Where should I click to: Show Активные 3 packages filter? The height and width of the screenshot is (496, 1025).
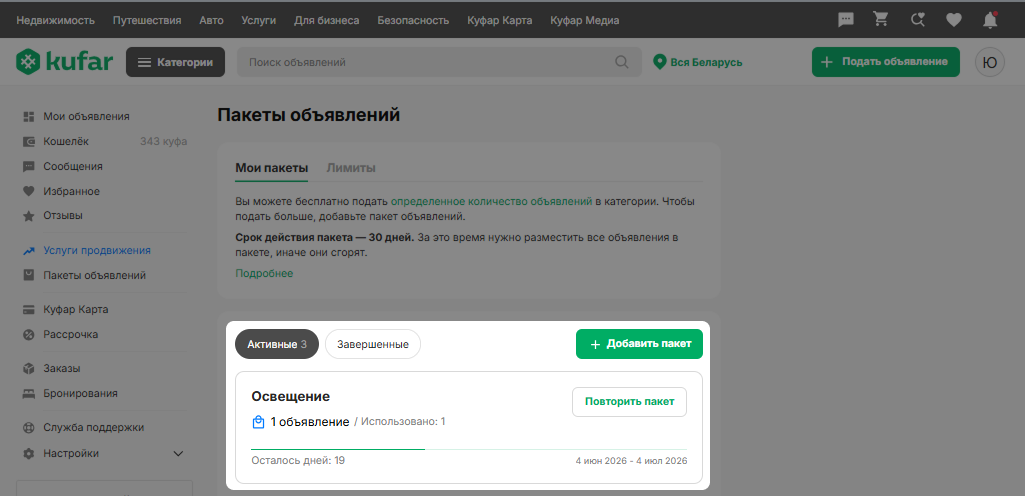pos(277,344)
